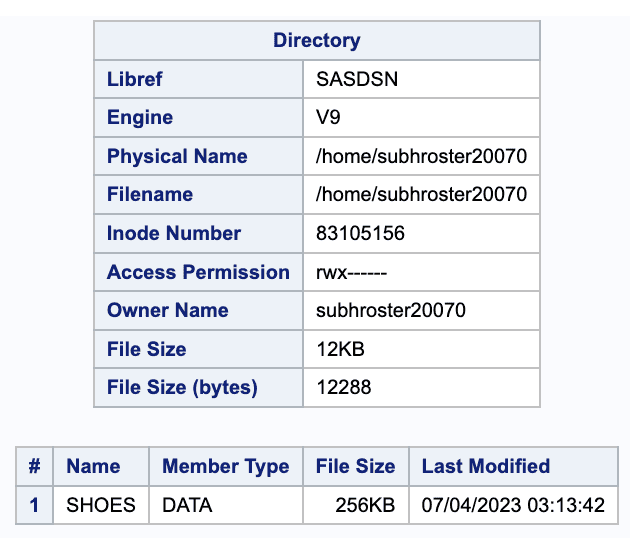
Task: Click the 12KB file size value
Action: (337, 349)
